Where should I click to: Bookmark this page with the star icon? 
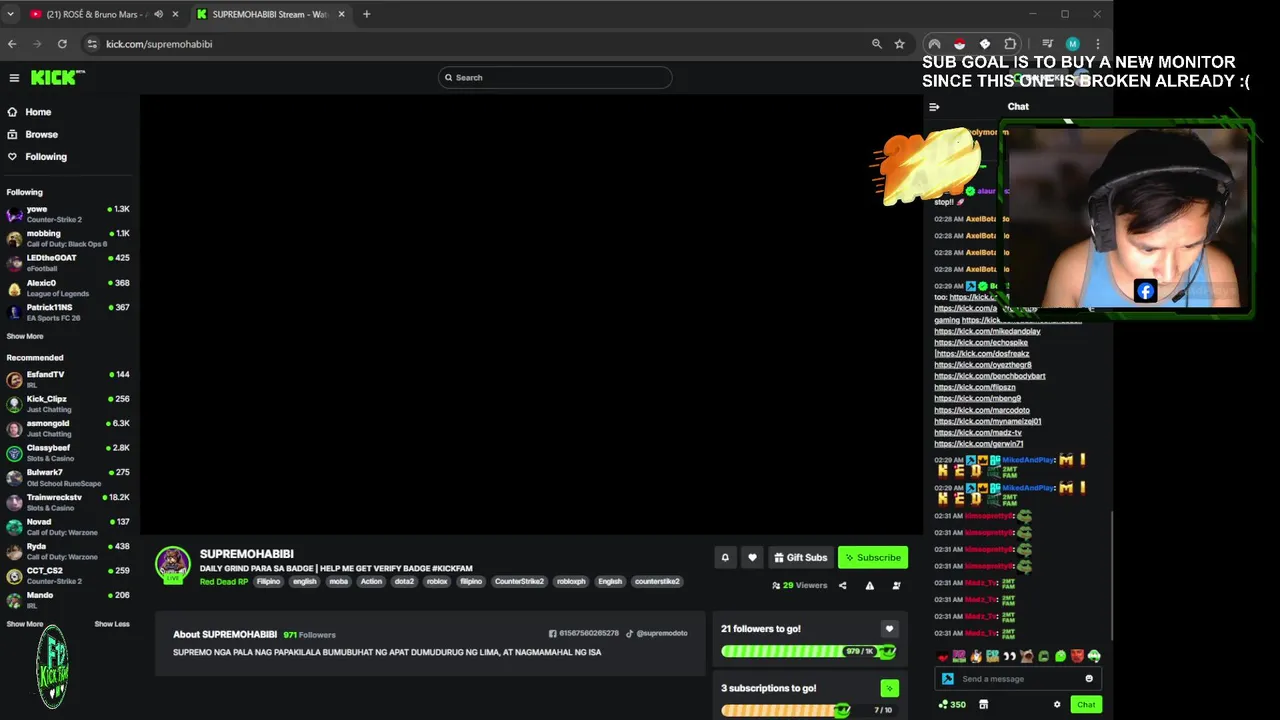pyautogui.click(x=899, y=44)
